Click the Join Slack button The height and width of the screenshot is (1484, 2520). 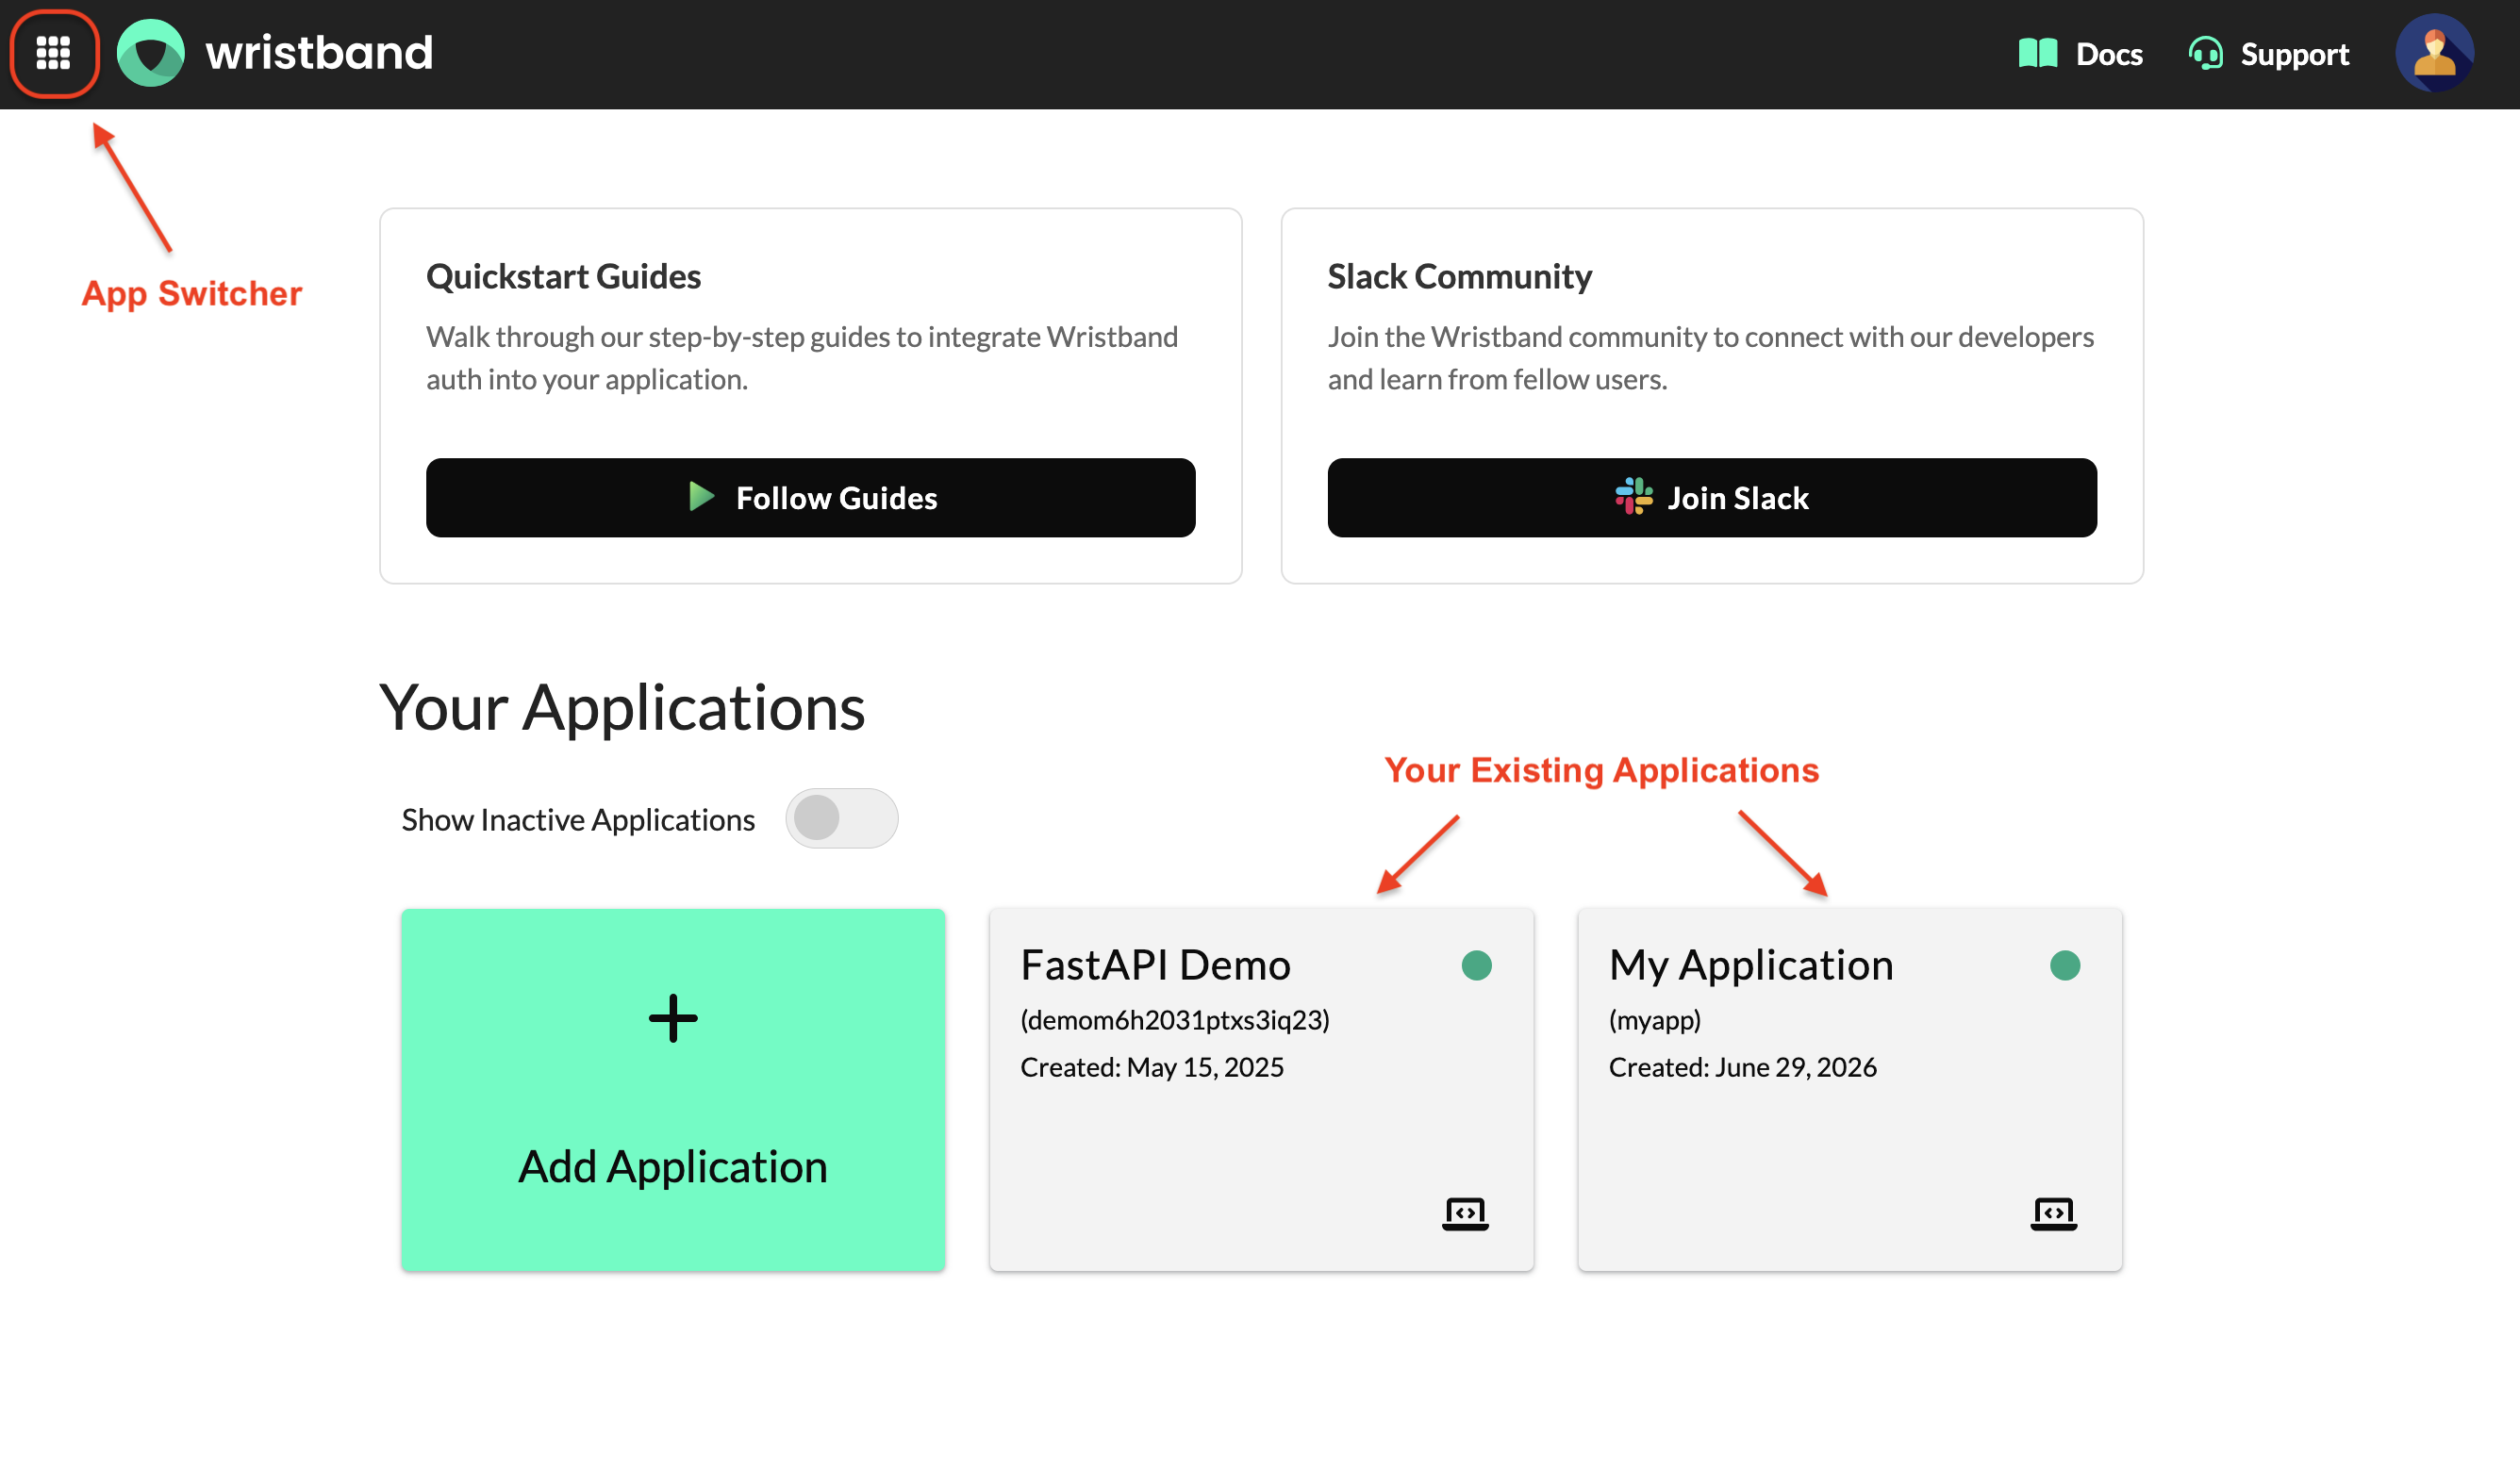[x=1711, y=498]
